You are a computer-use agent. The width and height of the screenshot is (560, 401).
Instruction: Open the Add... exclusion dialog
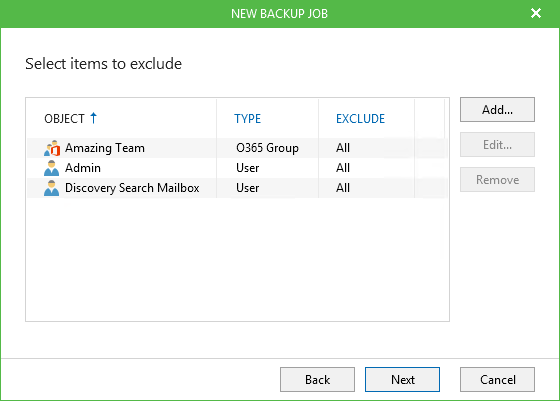point(497,110)
